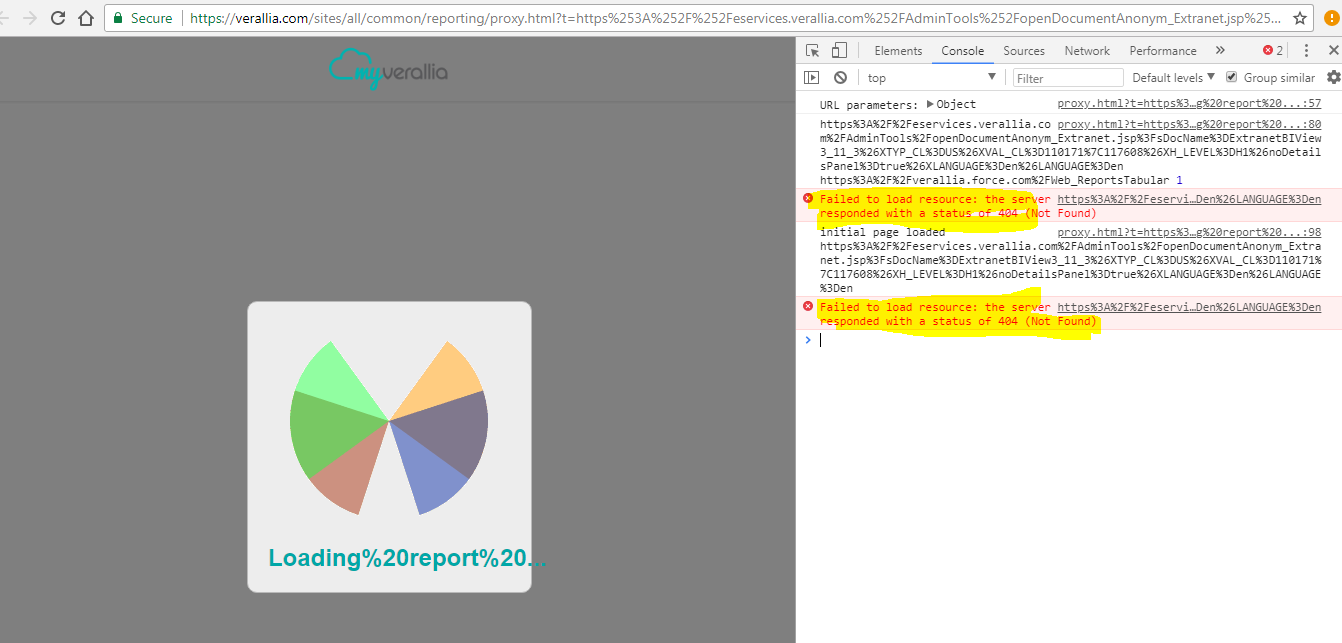Screen dimensions: 1342x643
Task: Open the proxy.html source link ending :57
Action: 1189,104
